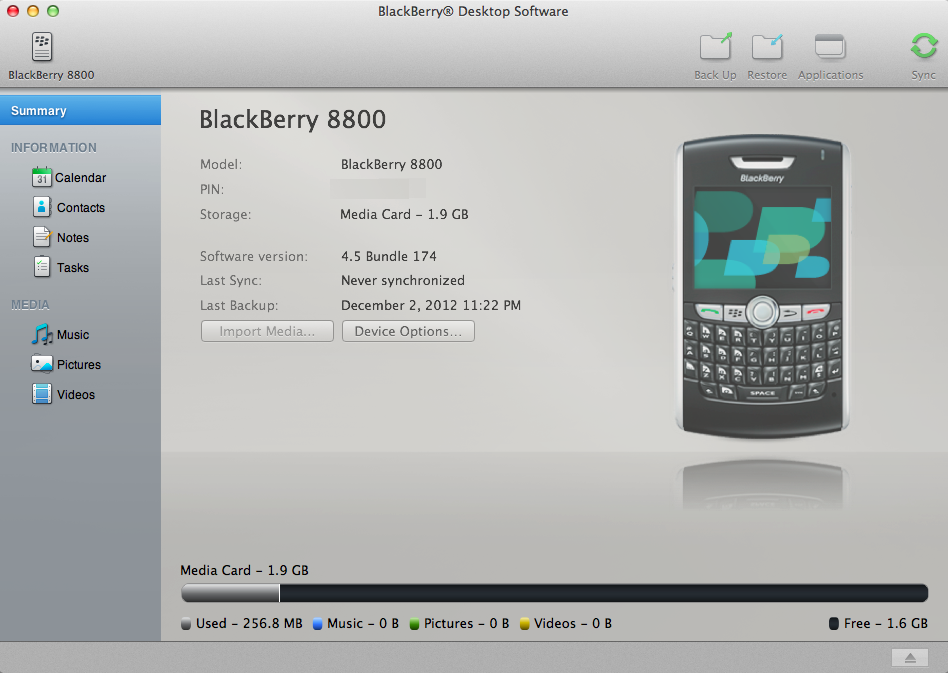
Task: Click the INFORMATION section header
Action: click(x=54, y=148)
